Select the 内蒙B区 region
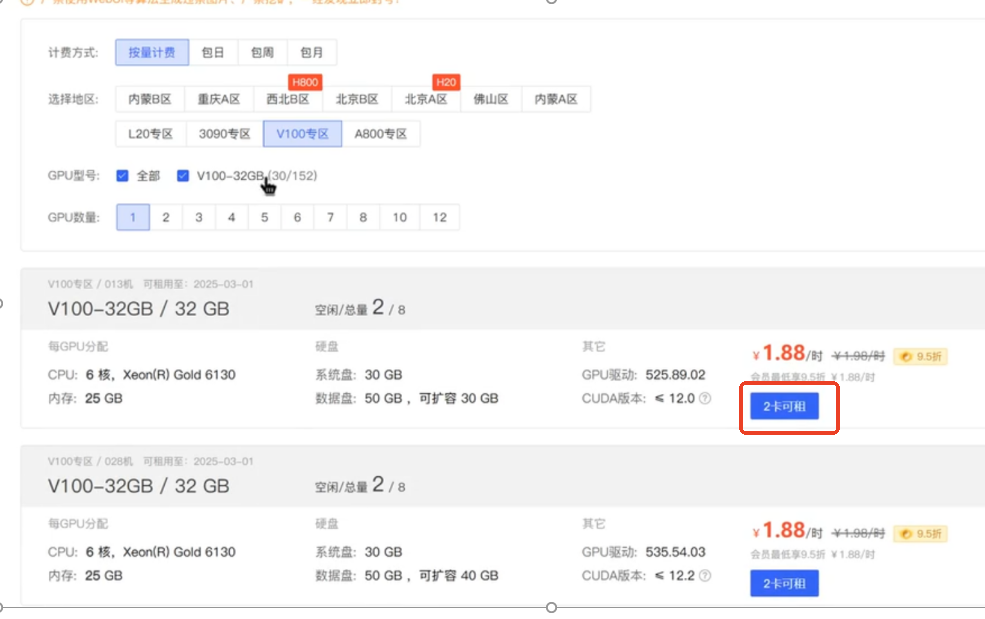 [150, 99]
